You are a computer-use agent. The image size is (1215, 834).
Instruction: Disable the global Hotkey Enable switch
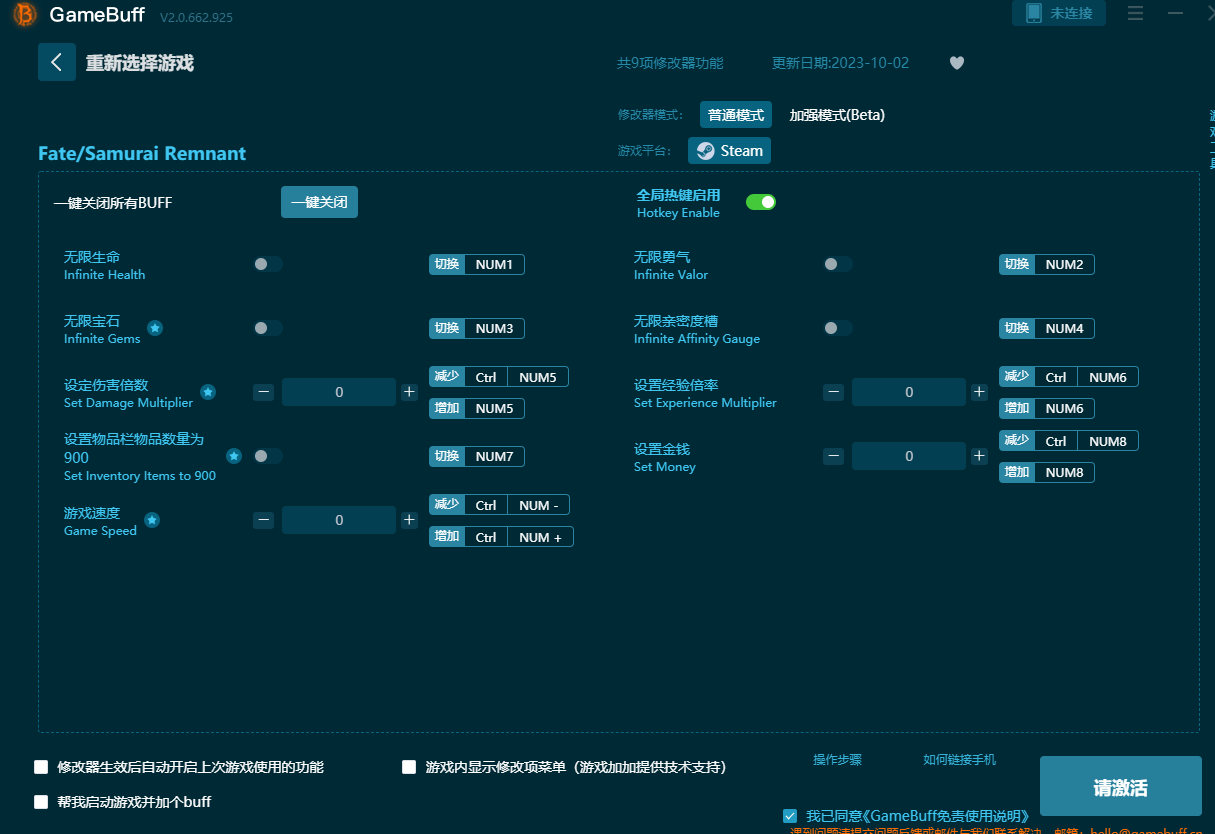(761, 202)
